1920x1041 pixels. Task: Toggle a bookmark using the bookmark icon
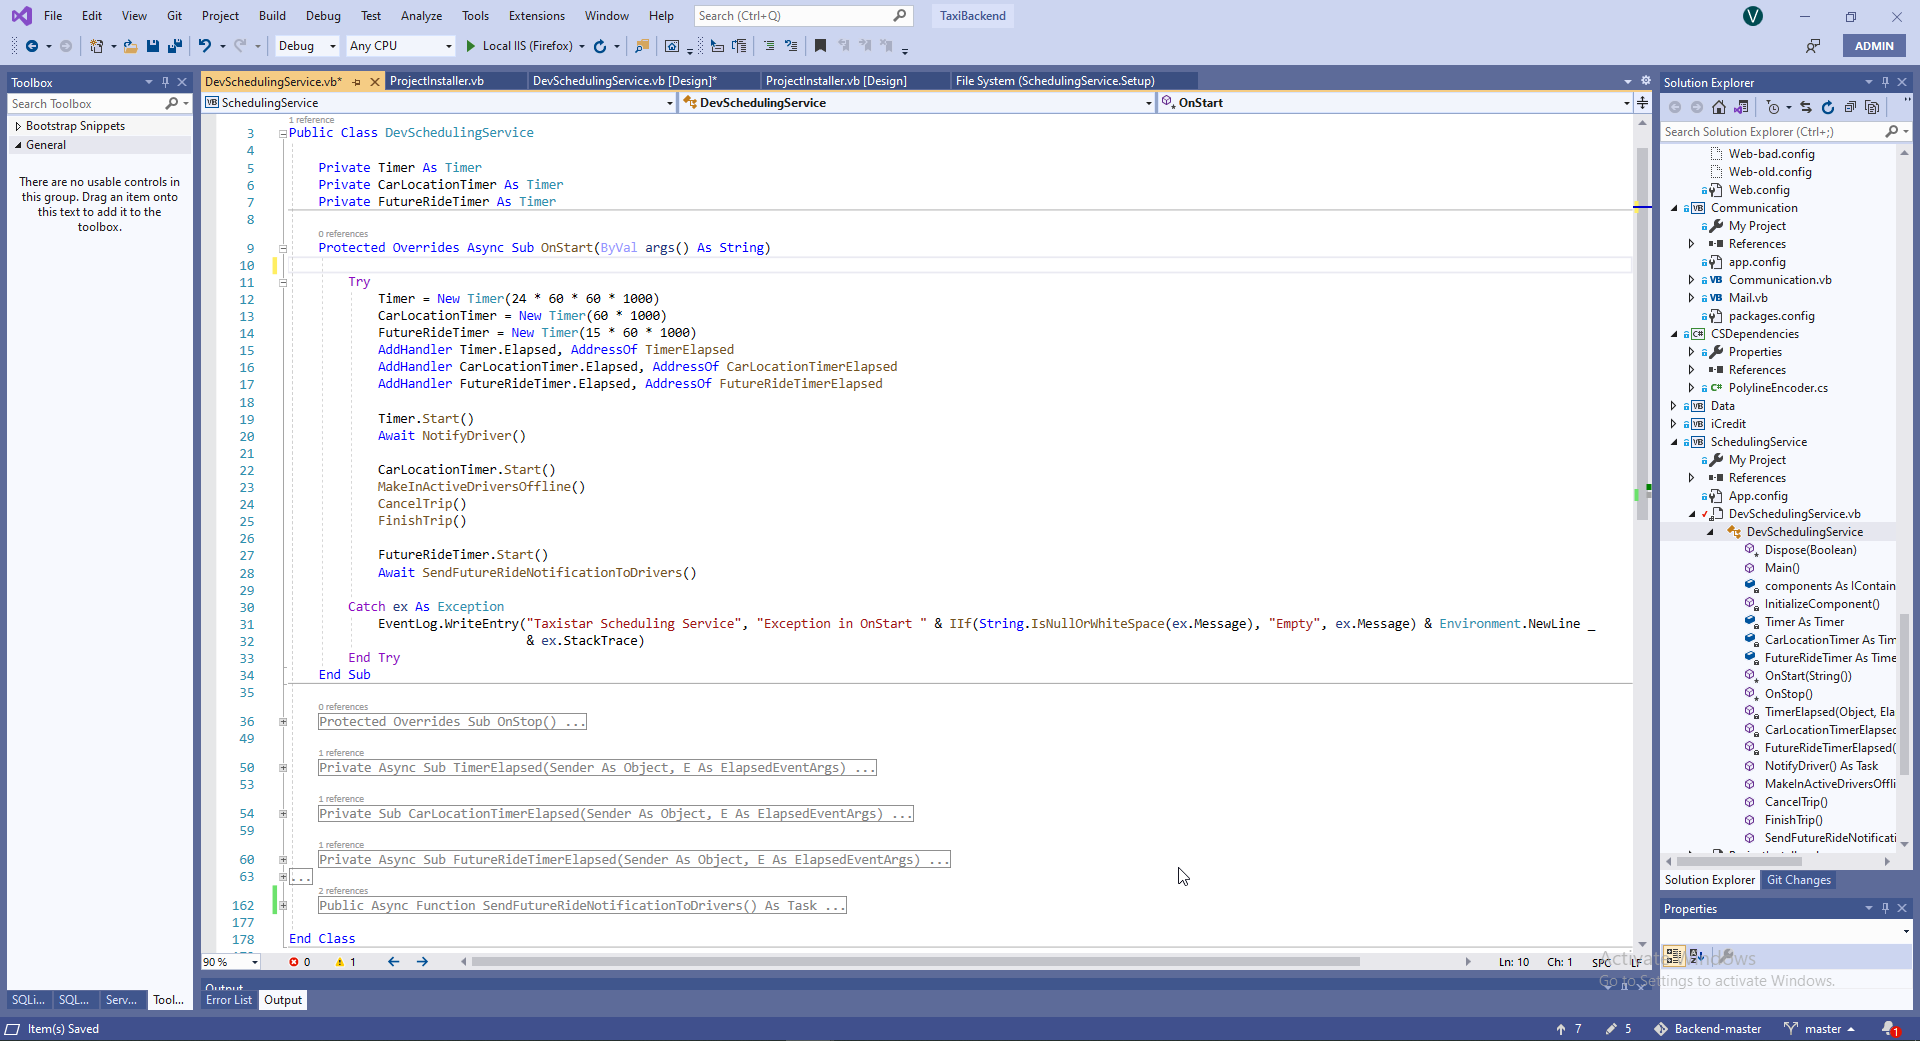pos(820,46)
